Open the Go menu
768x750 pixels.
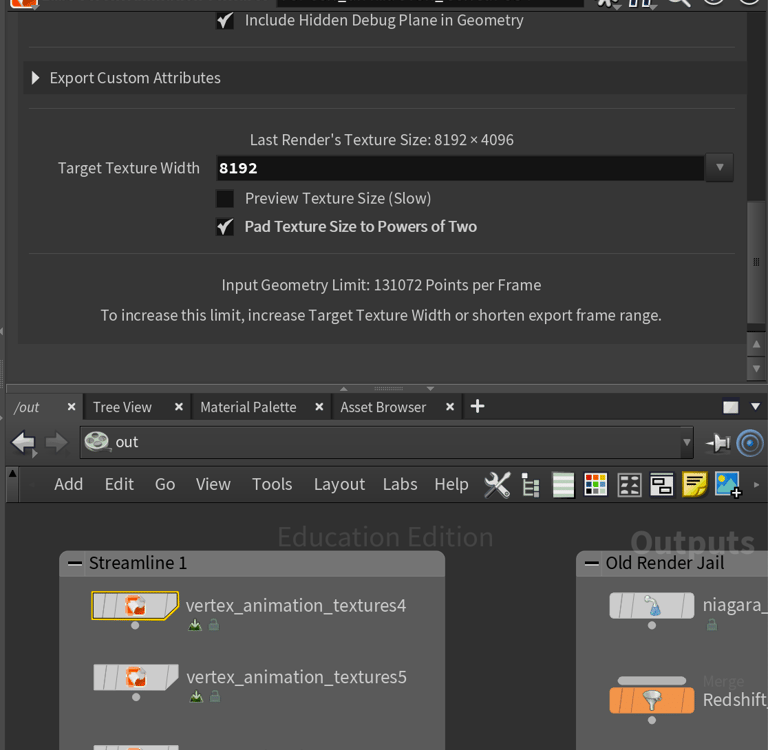(165, 484)
